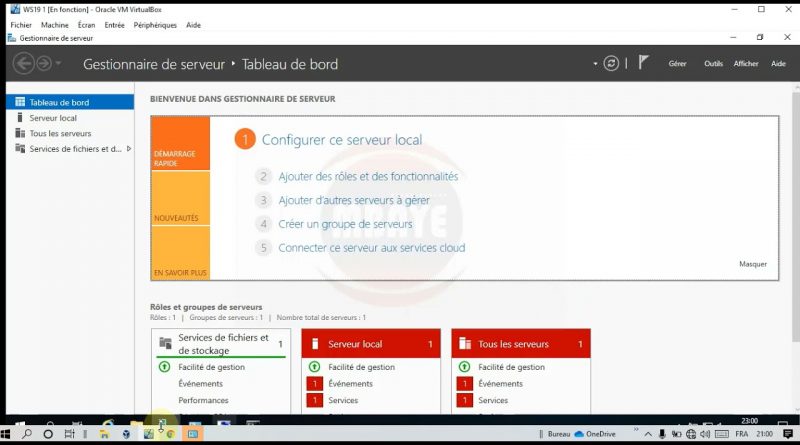Screen dimensions: 800x445
Task: Click Performances under Services de fichiers tile
Action: coord(203,400)
